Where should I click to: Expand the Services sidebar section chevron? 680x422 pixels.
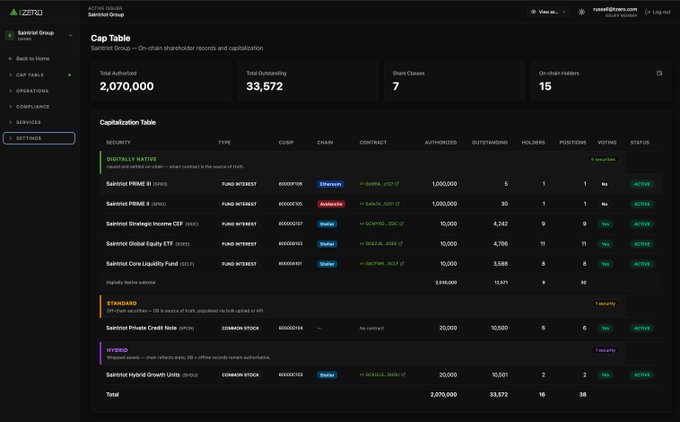point(10,122)
